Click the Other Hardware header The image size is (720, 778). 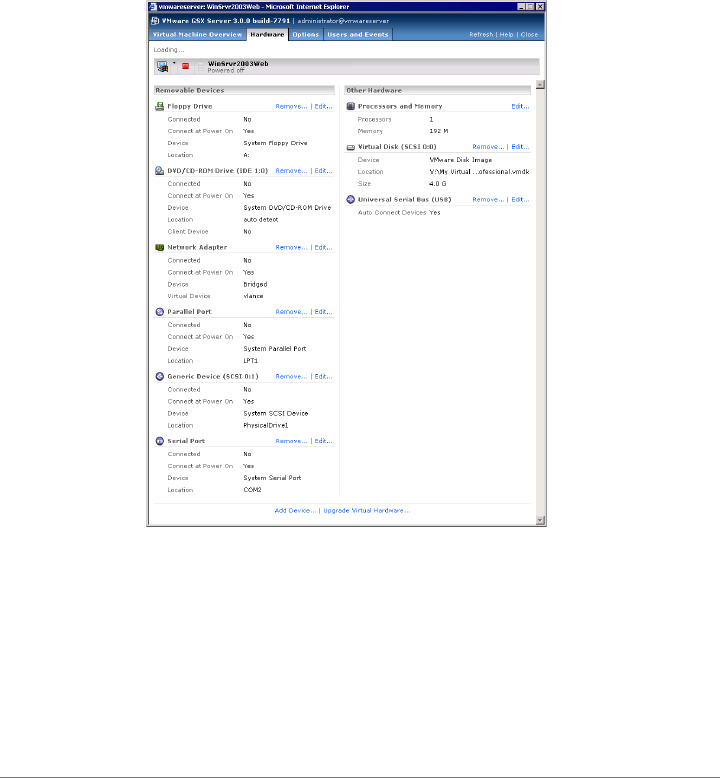click(438, 90)
